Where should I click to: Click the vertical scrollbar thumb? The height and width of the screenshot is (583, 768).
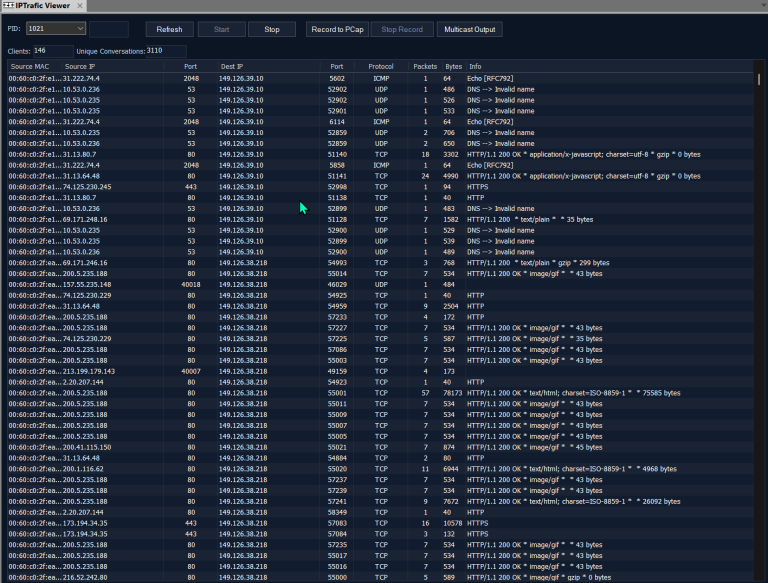click(x=759, y=79)
